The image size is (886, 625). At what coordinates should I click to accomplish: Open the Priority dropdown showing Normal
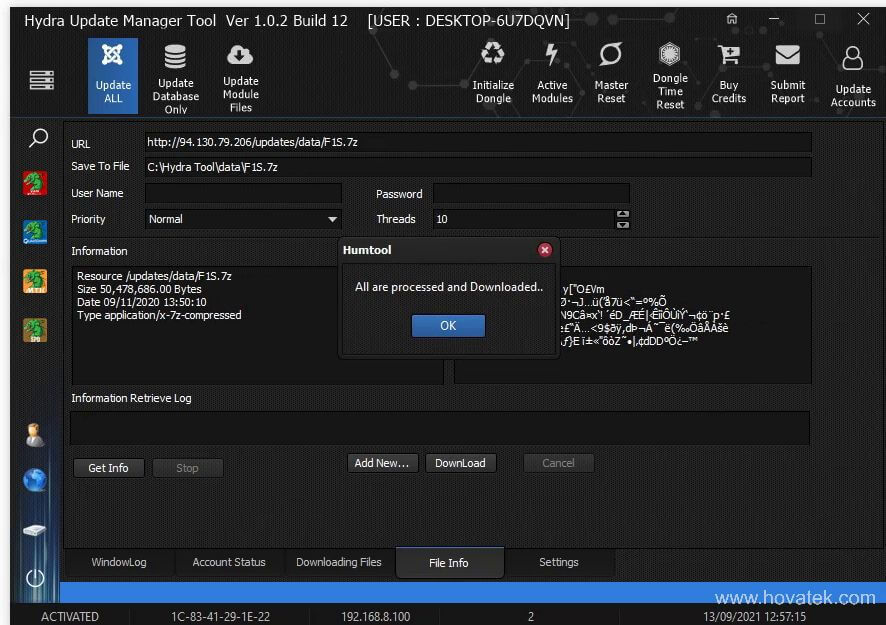click(x=243, y=218)
